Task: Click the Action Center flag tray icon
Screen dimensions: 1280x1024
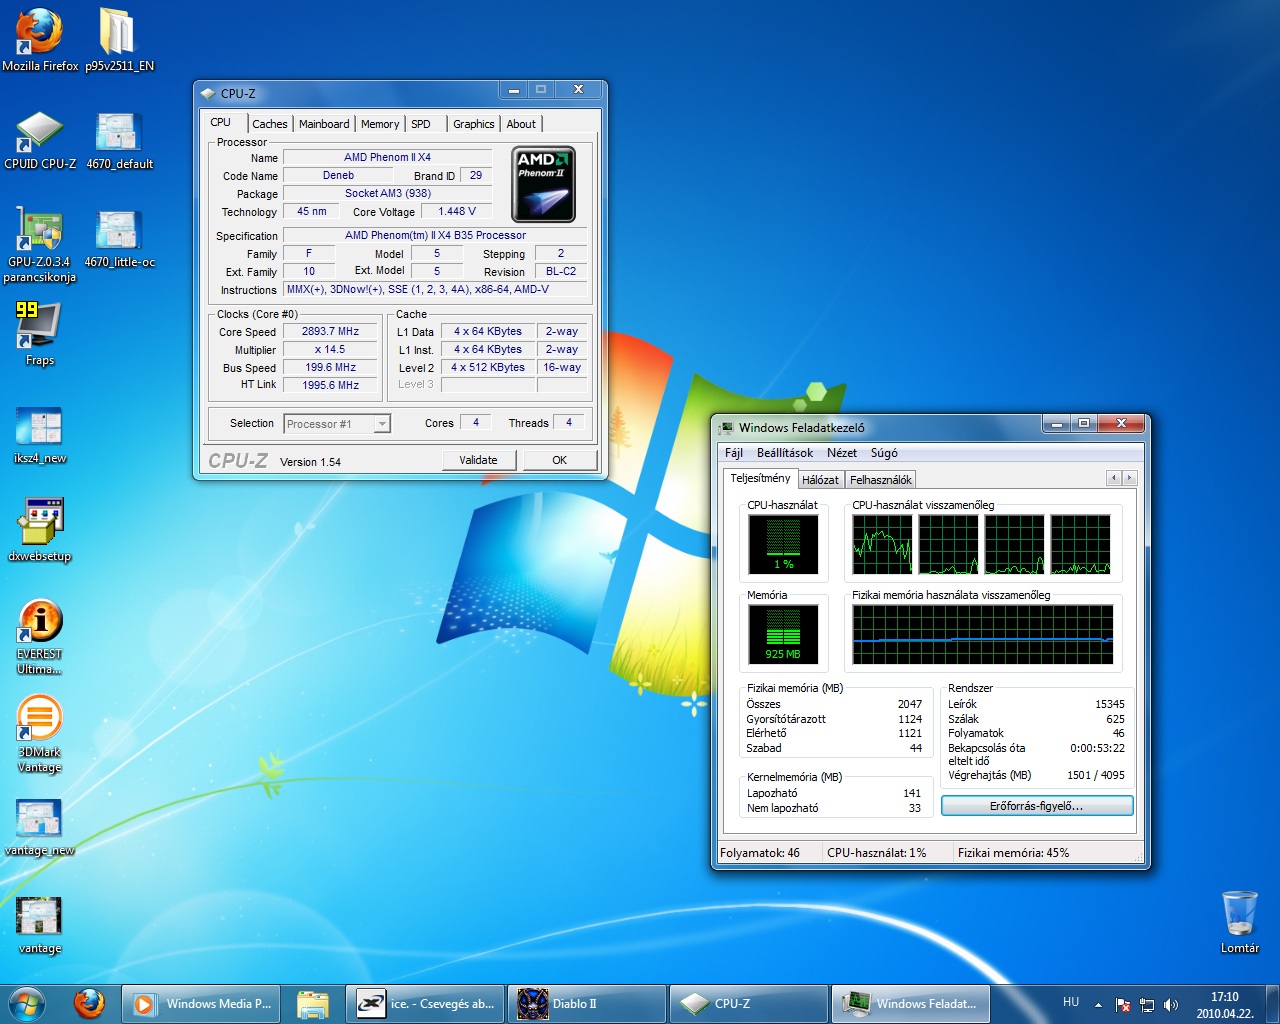Action: pyautogui.click(x=1123, y=1004)
